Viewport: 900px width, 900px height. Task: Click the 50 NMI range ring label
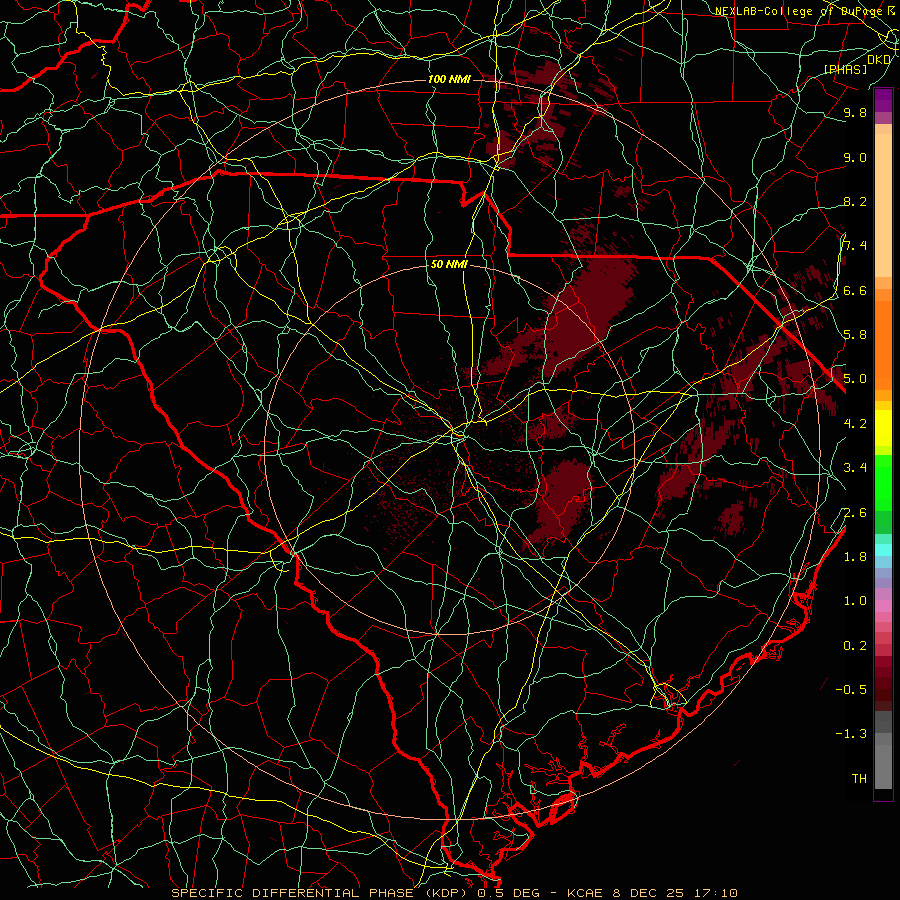point(449,264)
